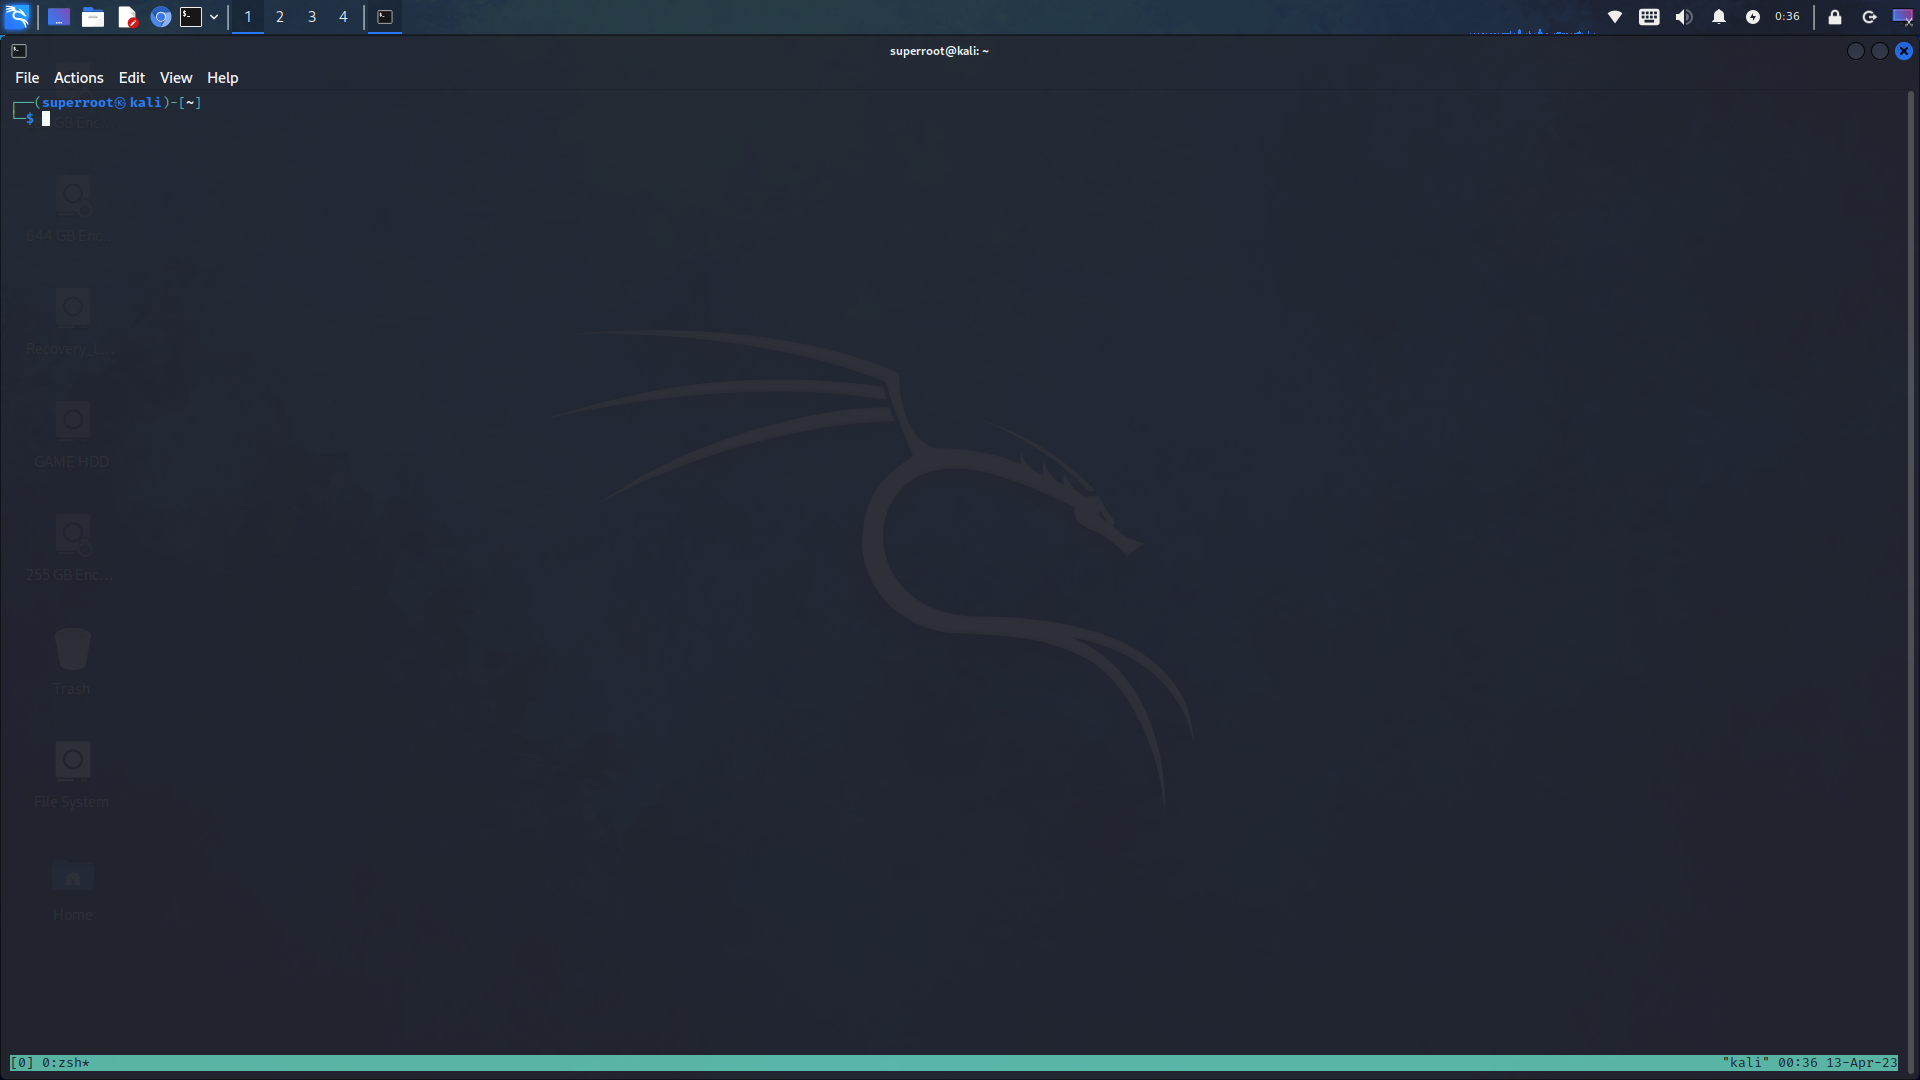Expand the terminal launcher dropdown arrow
The width and height of the screenshot is (1920, 1080).
[x=214, y=17]
